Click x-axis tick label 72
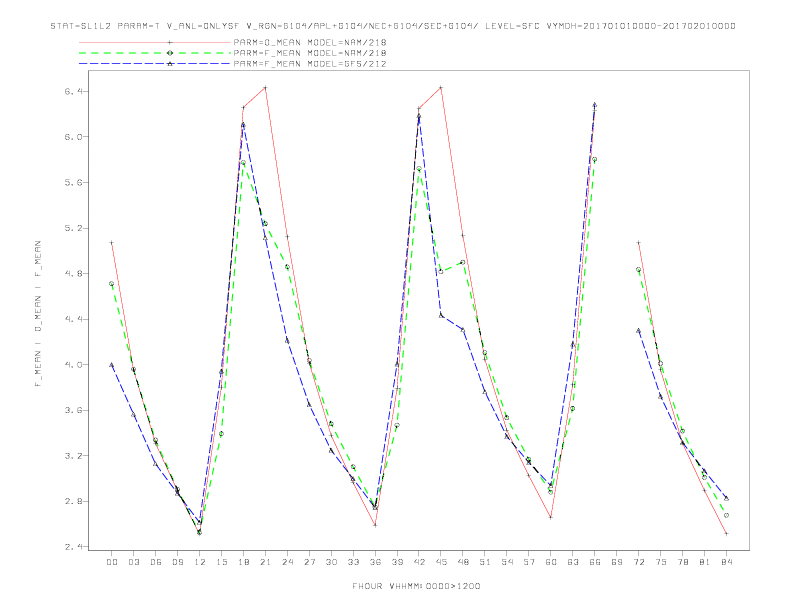The height and width of the screenshot is (612, 792). [639, 562]
